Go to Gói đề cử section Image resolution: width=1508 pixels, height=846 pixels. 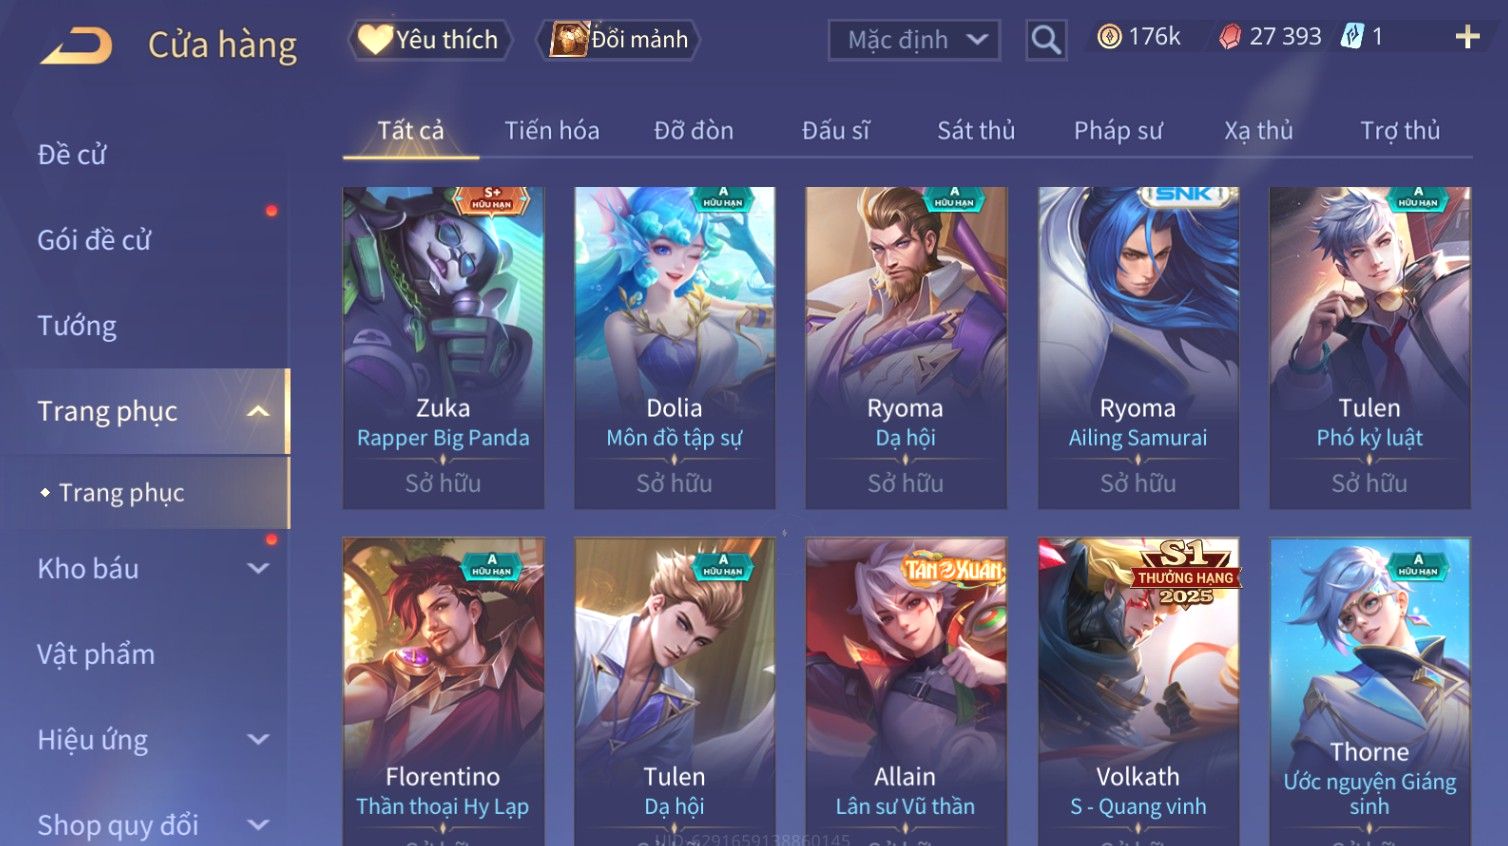click(x=94, y=240)
